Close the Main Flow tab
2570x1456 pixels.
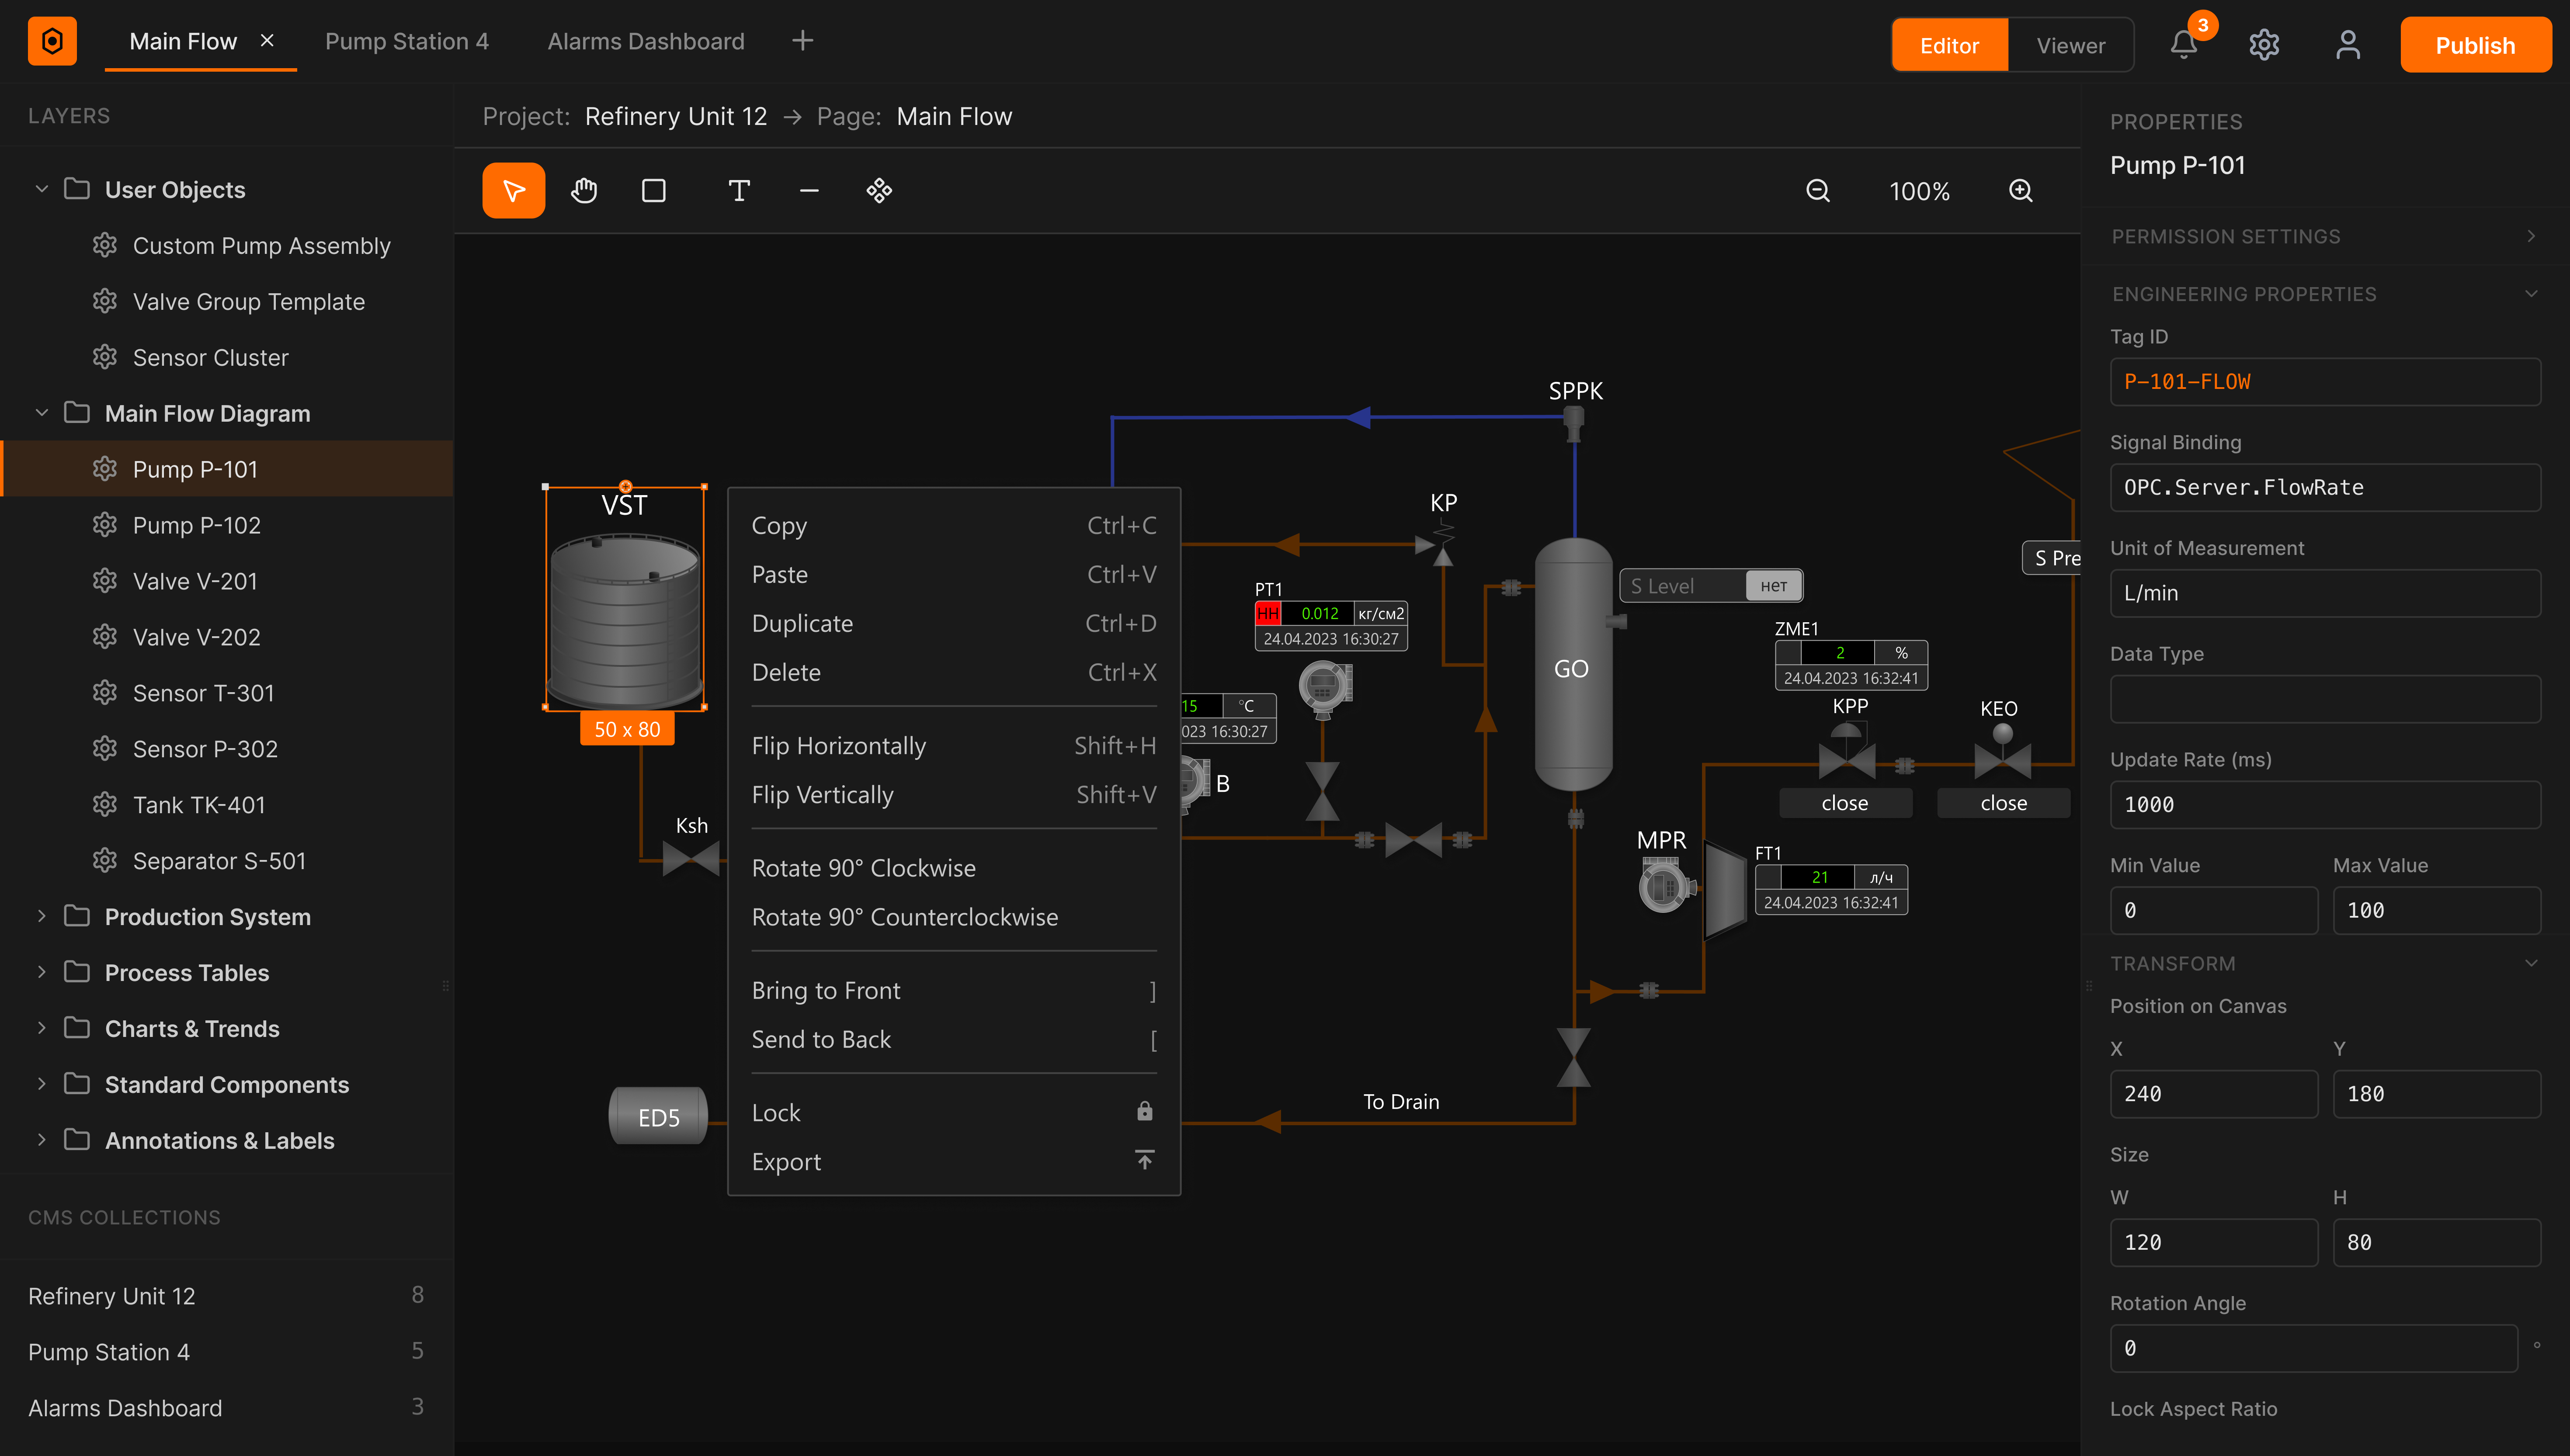click(x=267, y=41)
